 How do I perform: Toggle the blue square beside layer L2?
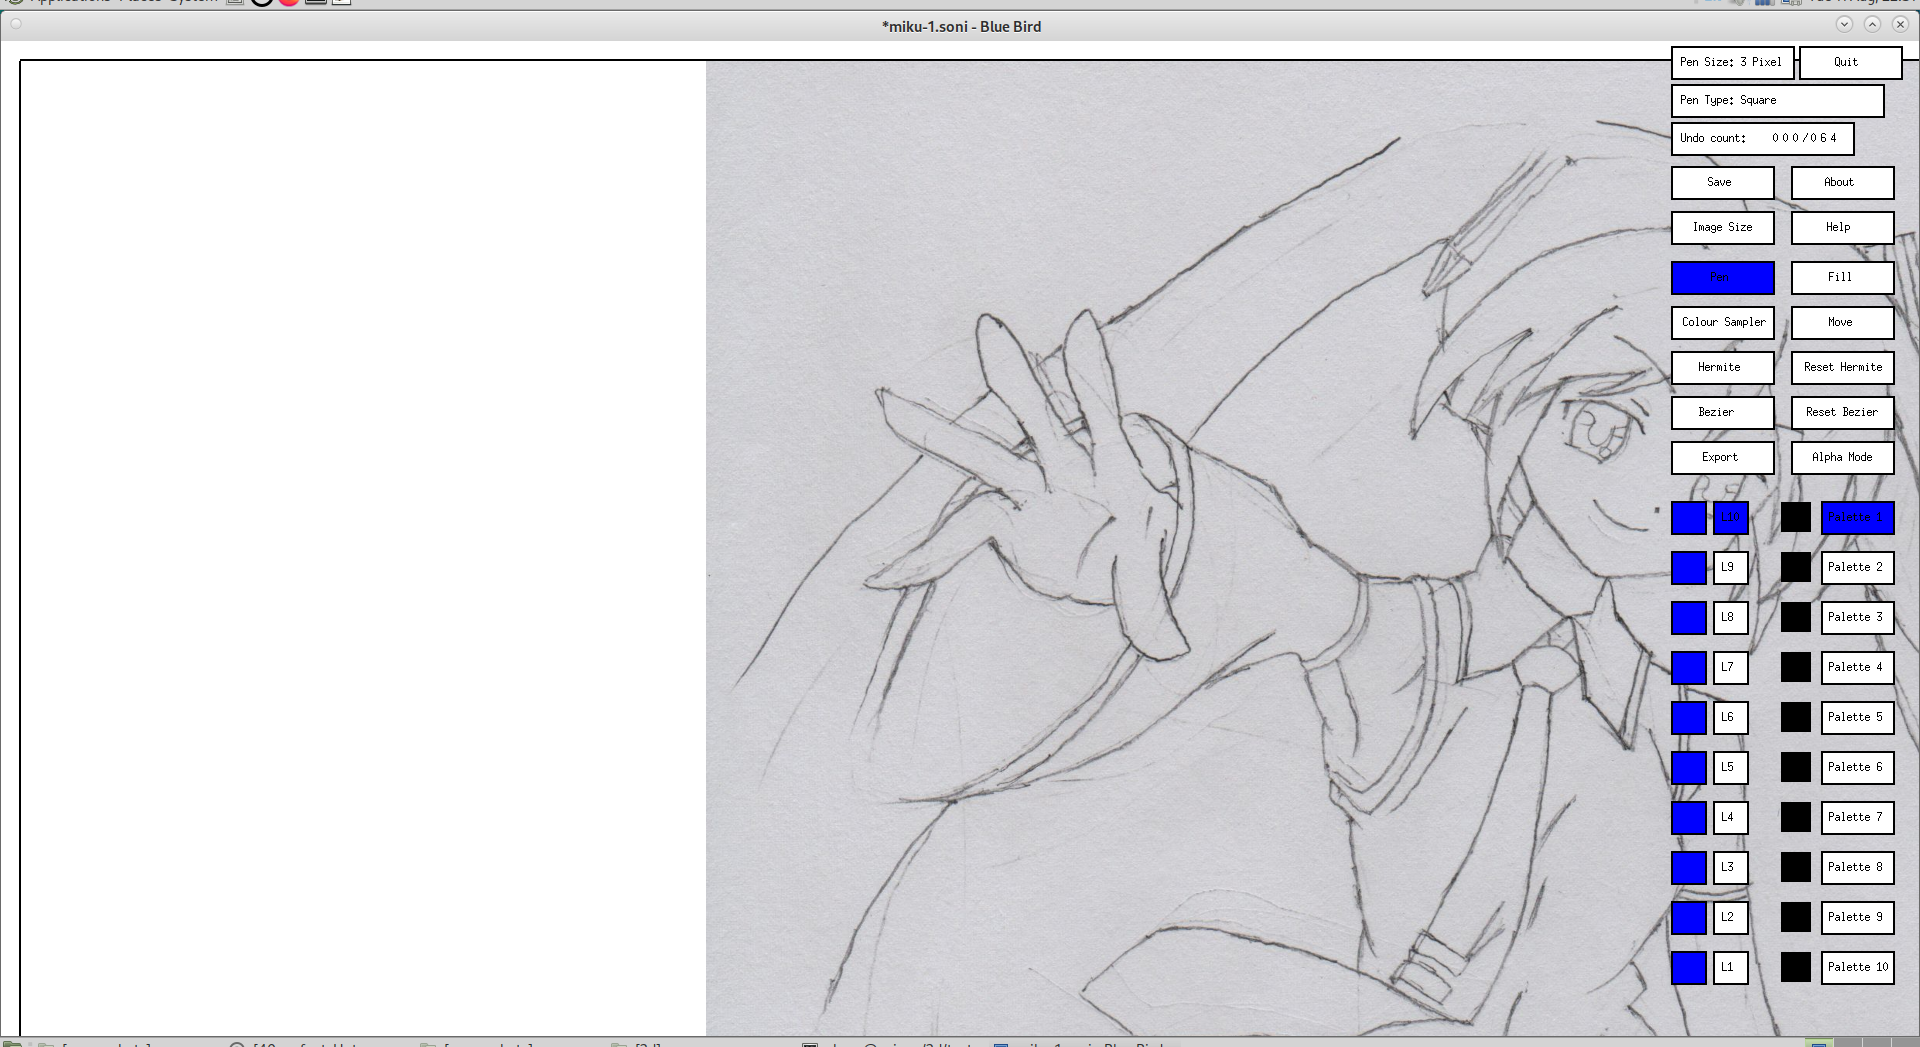tap(1689, 918)
